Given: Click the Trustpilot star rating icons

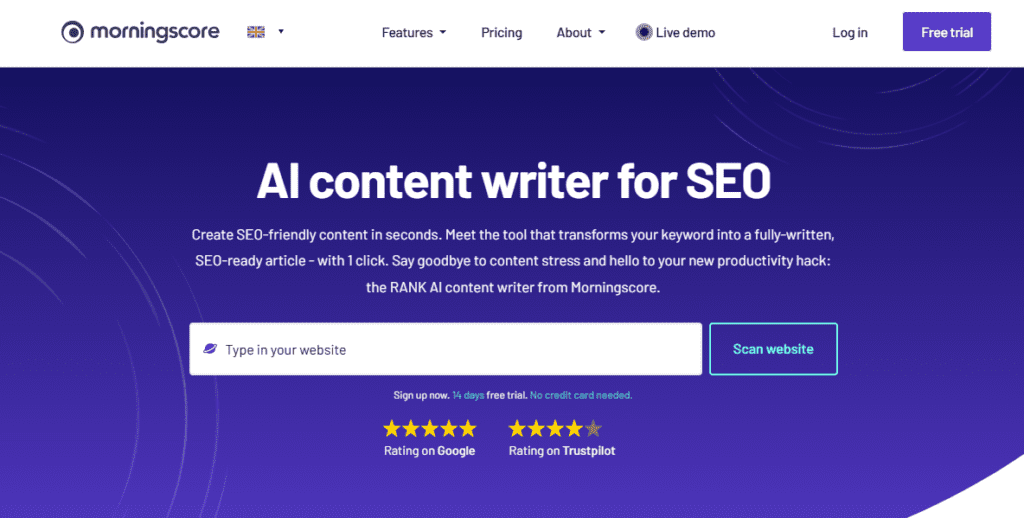Looking at the screenshot, I should 555,429.
